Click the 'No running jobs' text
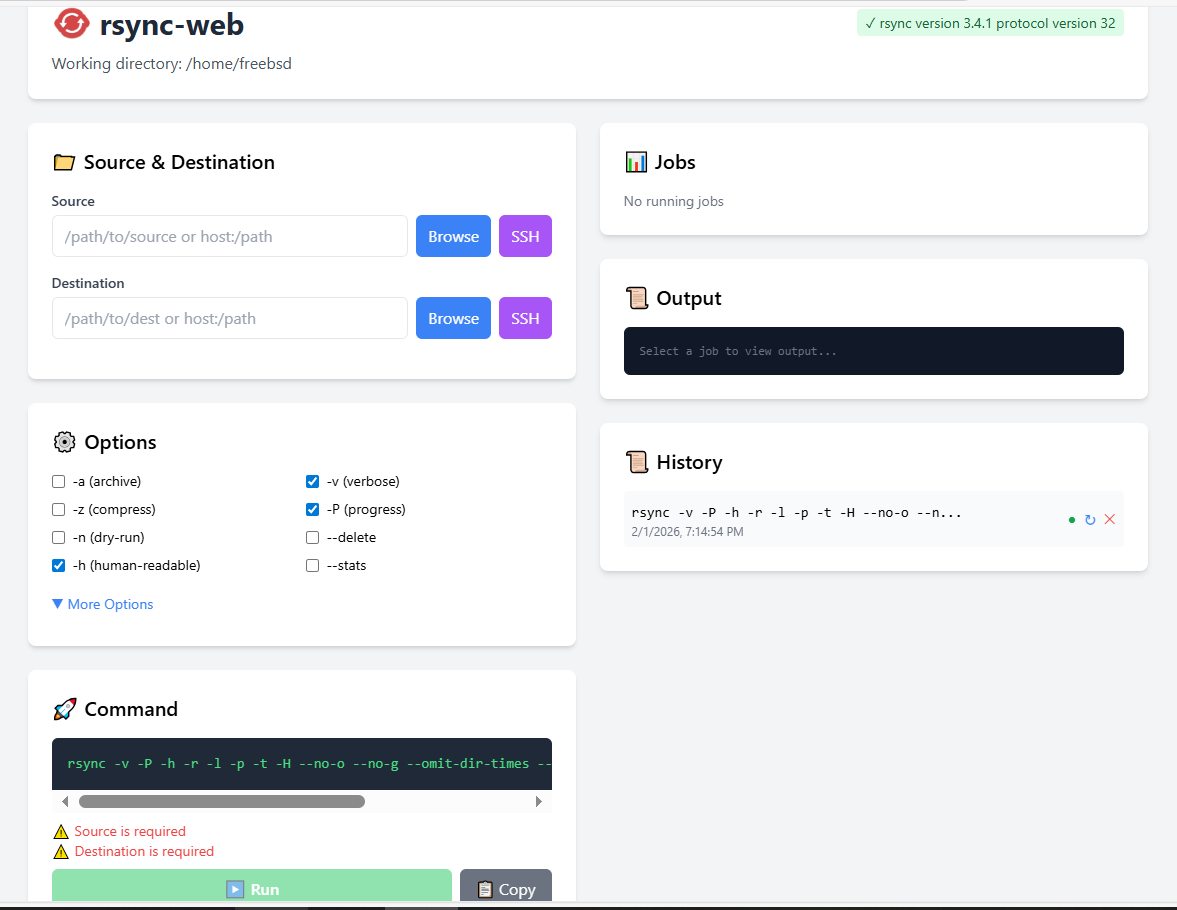This screenshot has width=1177, height=910. pos(673,201)
